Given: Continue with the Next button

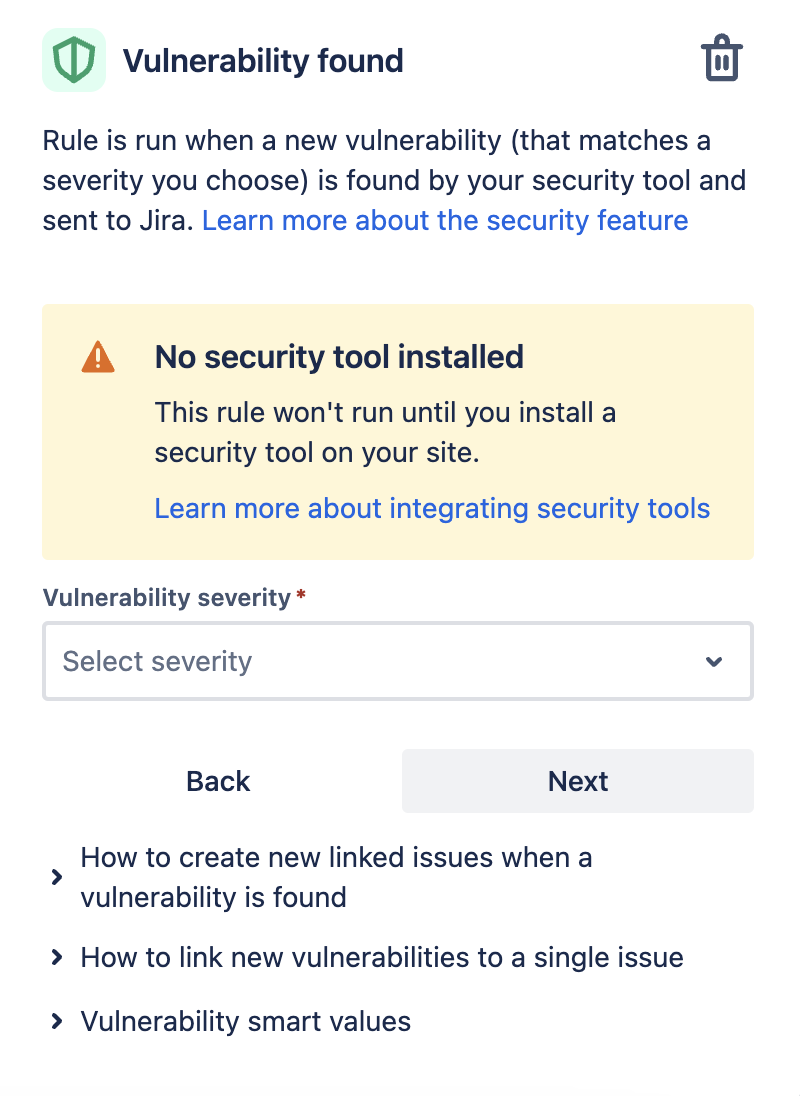Looking at the screenshot, I should (578, 781).
